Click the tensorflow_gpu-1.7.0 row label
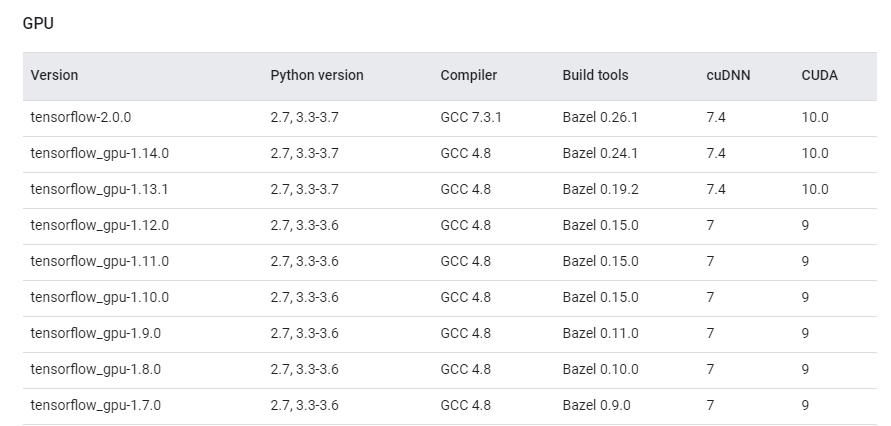Image resolution: width=891 pixels, height=426 pixels. (96, 405)
